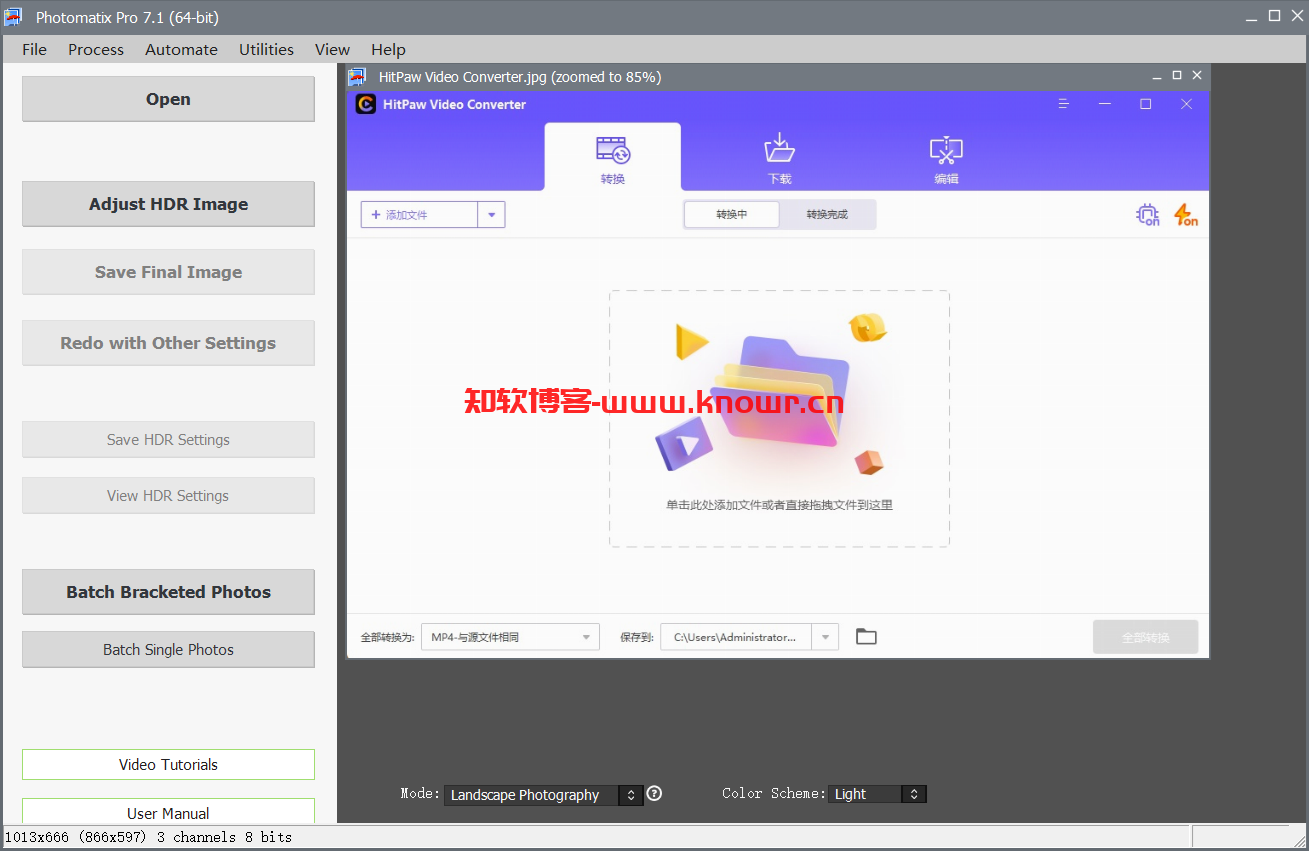Click Batch Single Photos button
The image size is (1309, 851).
pos(168,650)
